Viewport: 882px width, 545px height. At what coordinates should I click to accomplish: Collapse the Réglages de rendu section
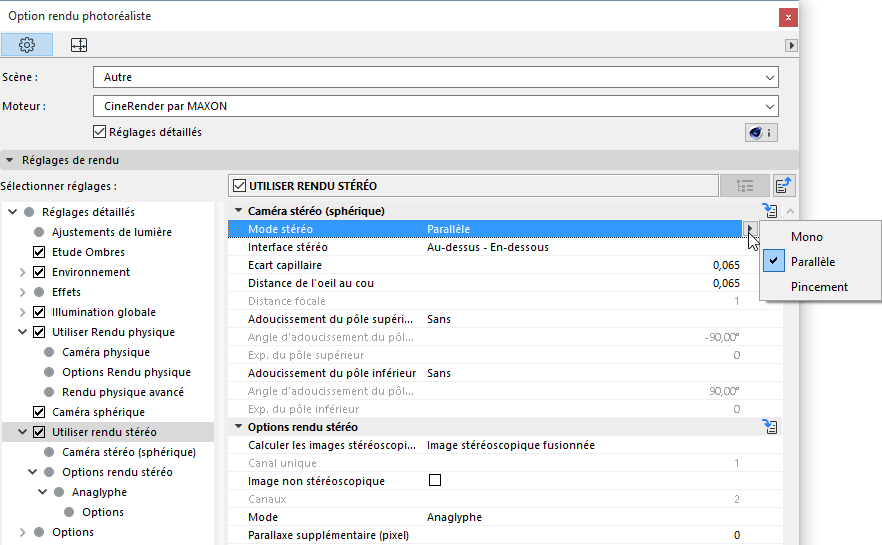10,160
